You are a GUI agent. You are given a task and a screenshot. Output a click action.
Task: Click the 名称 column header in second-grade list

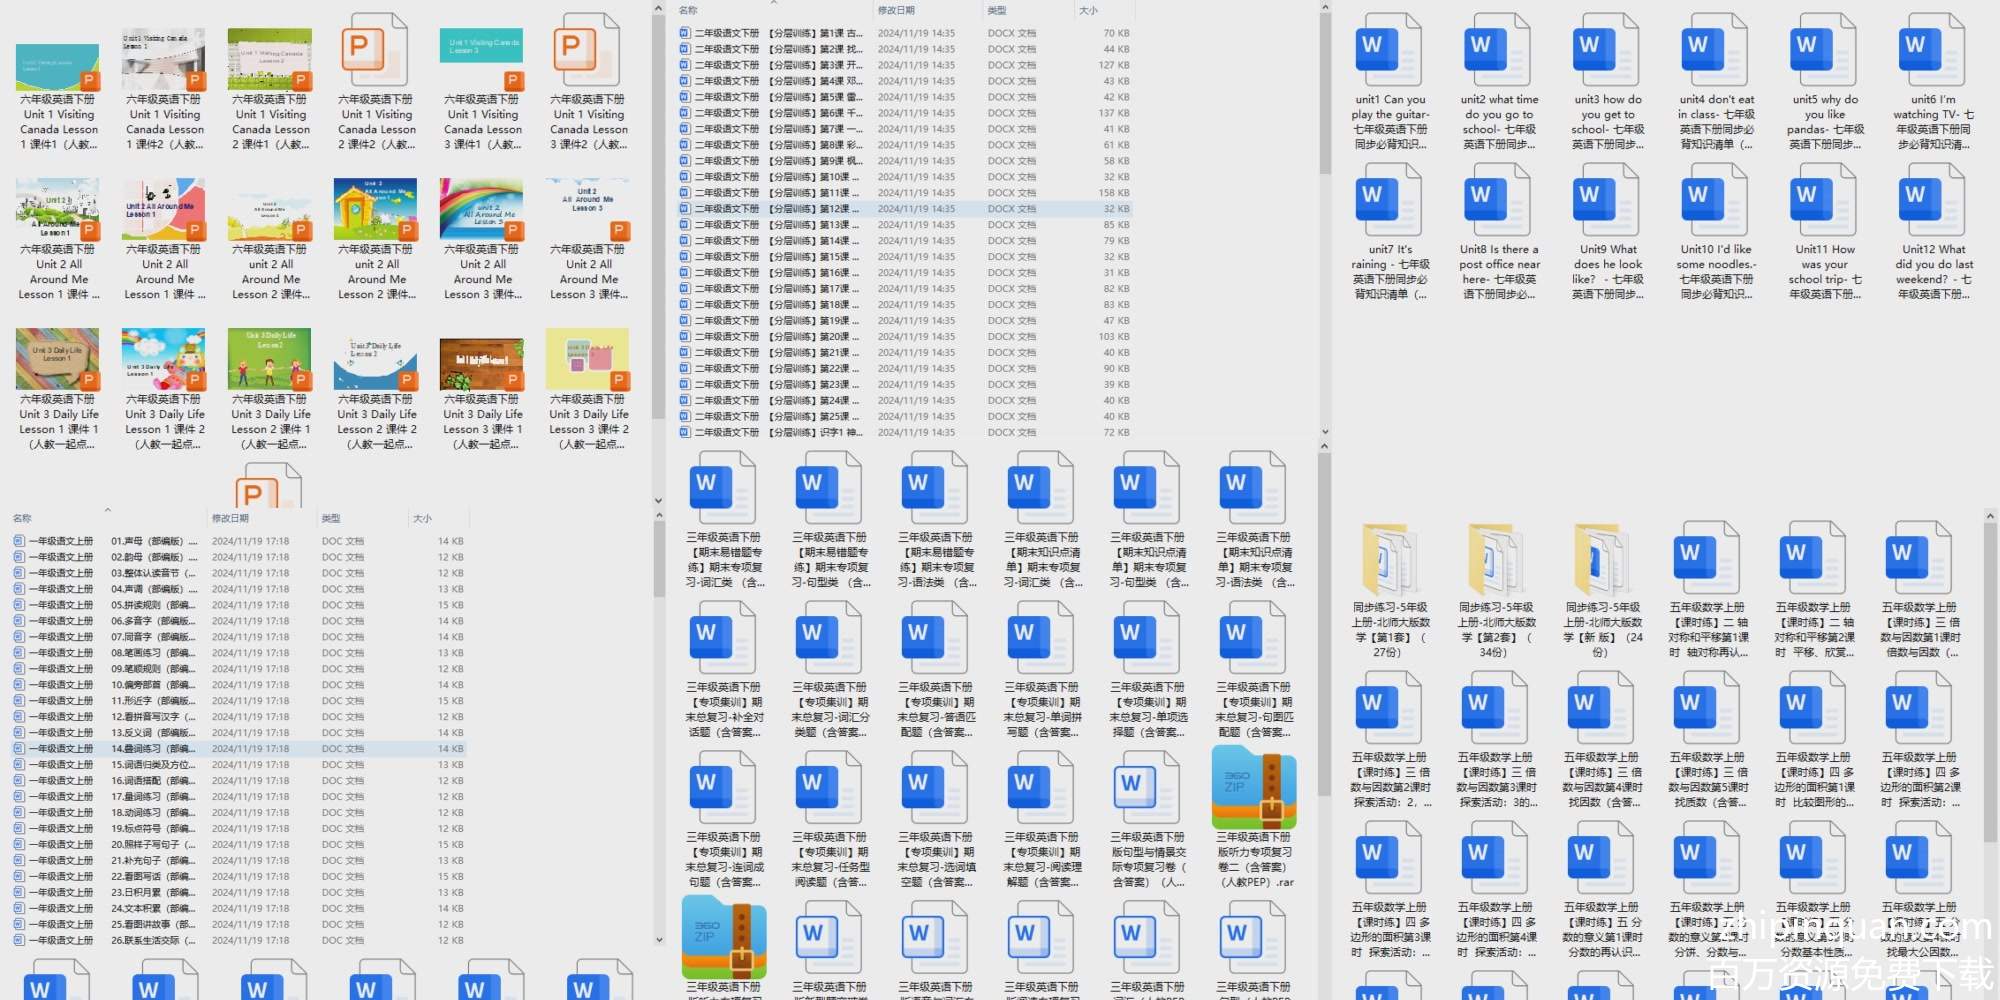coord(689,11)
